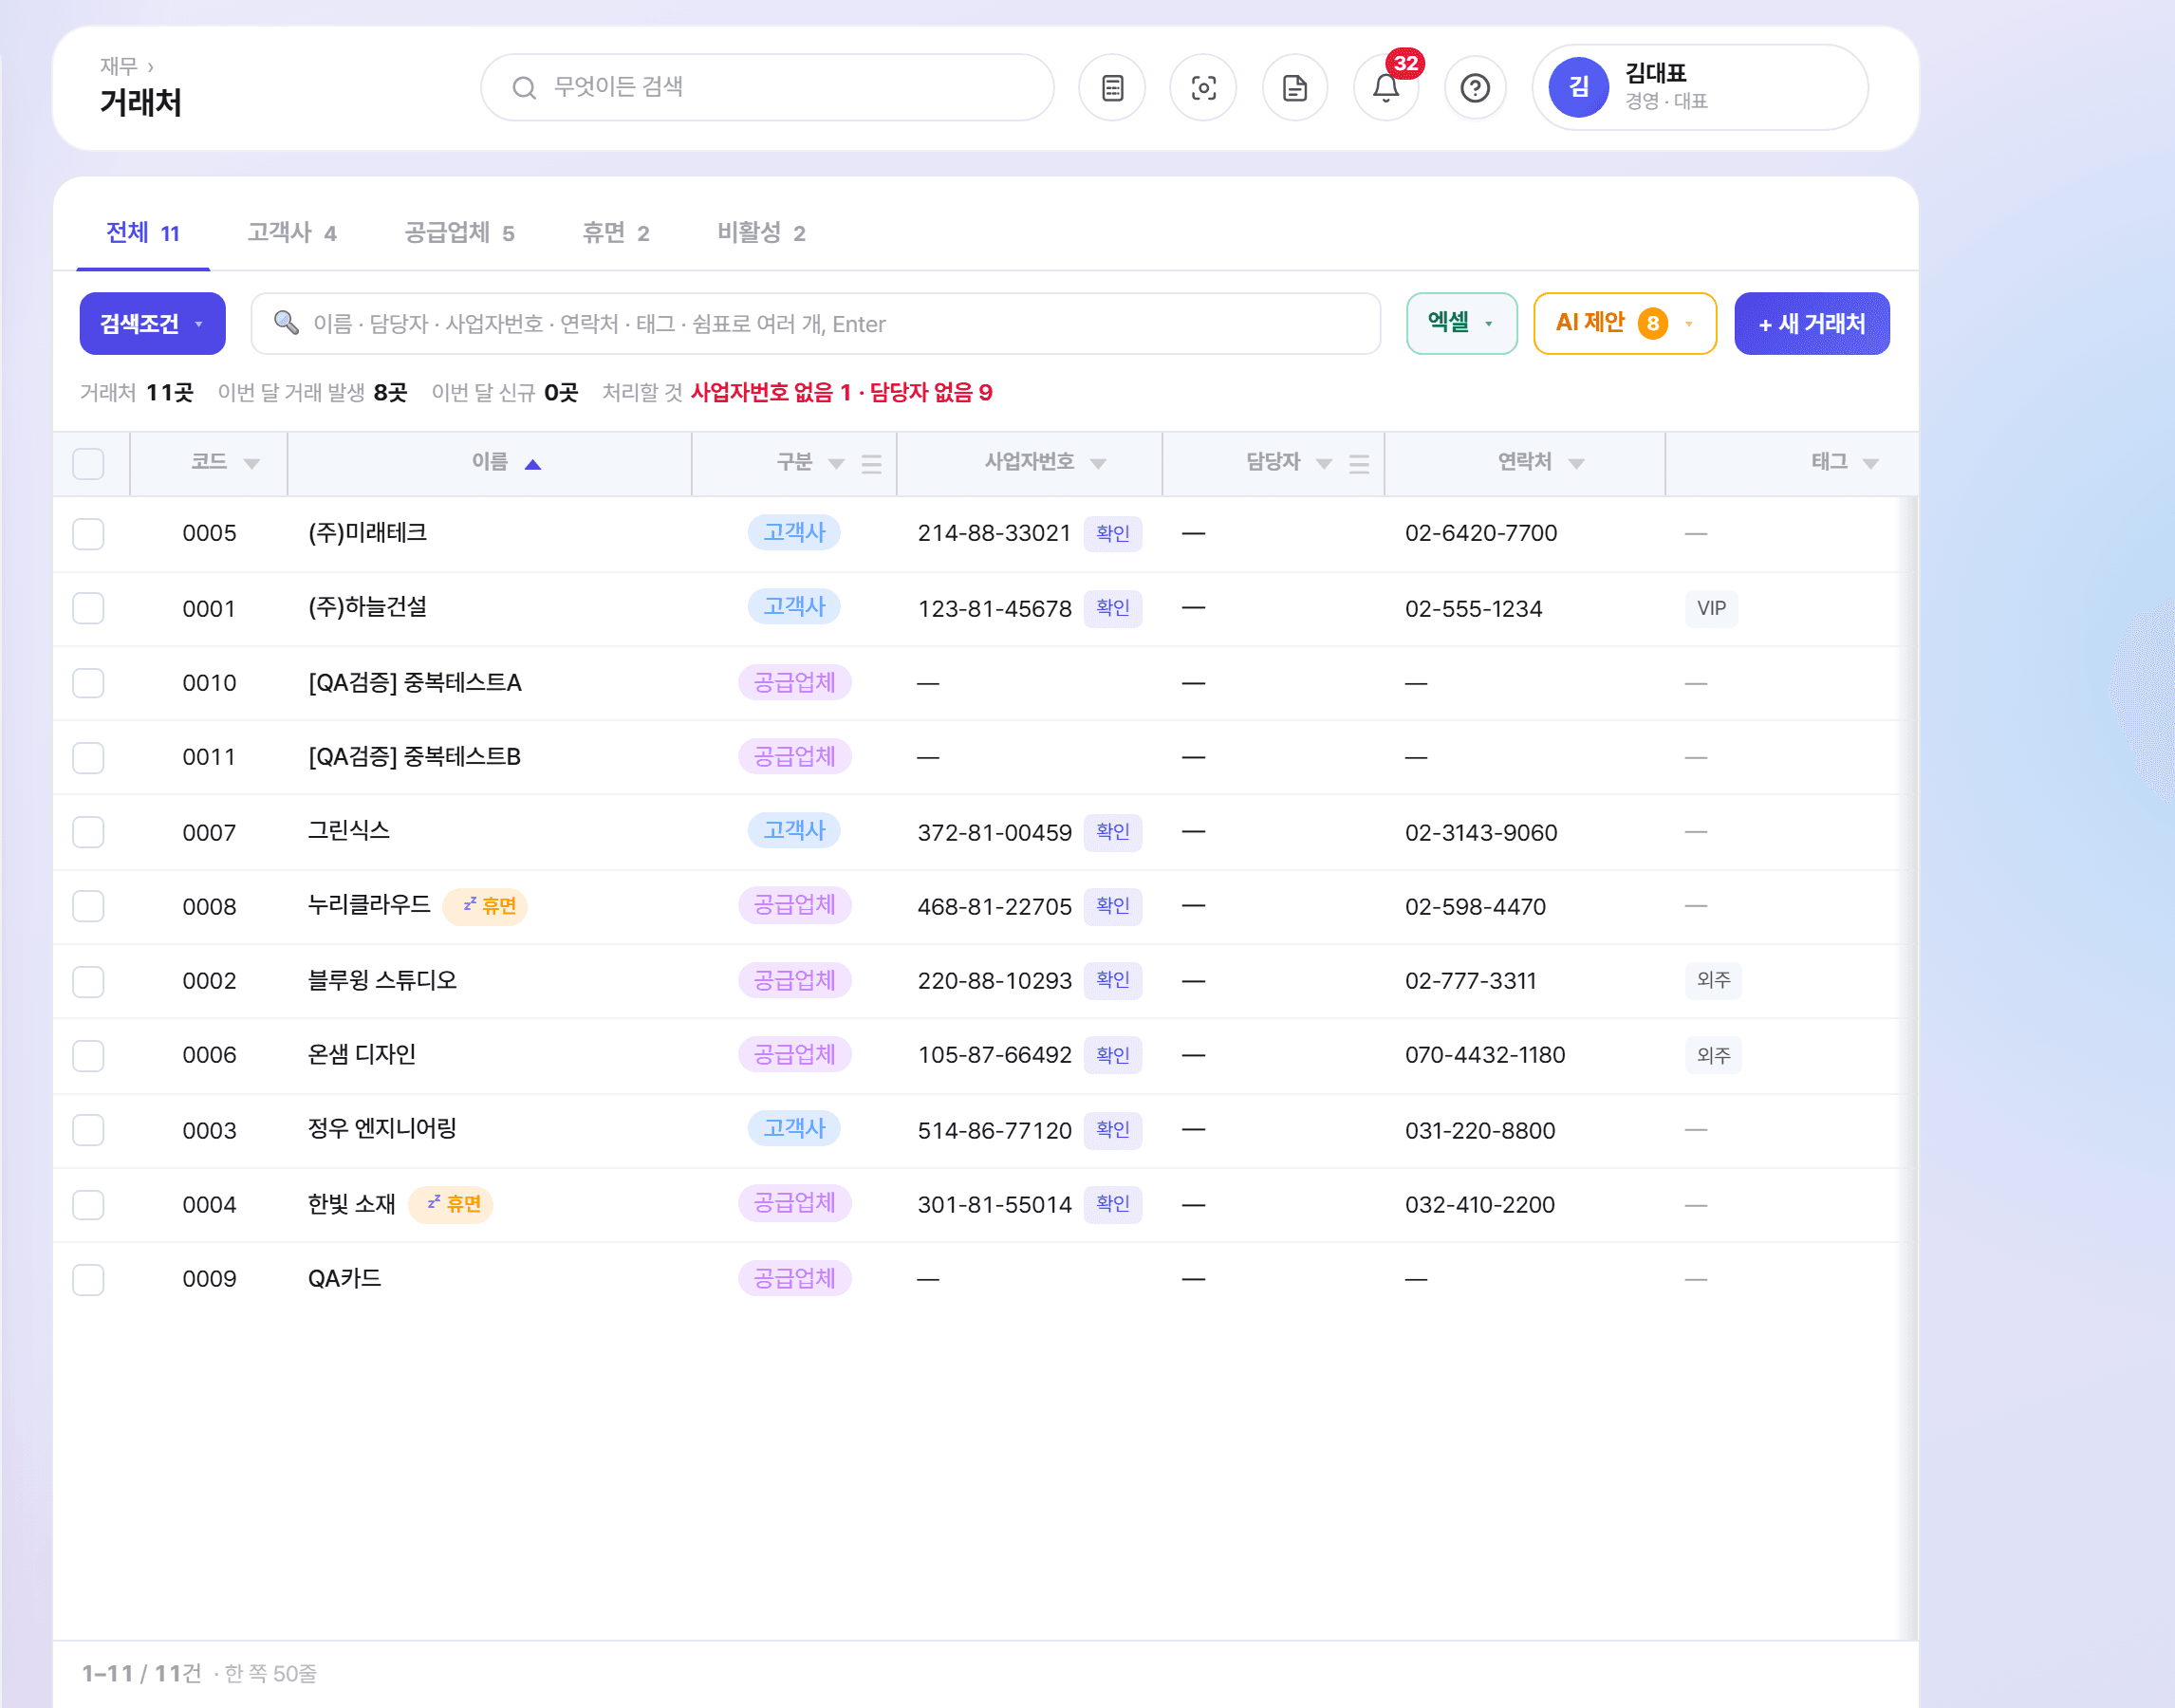Click the 김 avatar circle

tap(1578, 87)
